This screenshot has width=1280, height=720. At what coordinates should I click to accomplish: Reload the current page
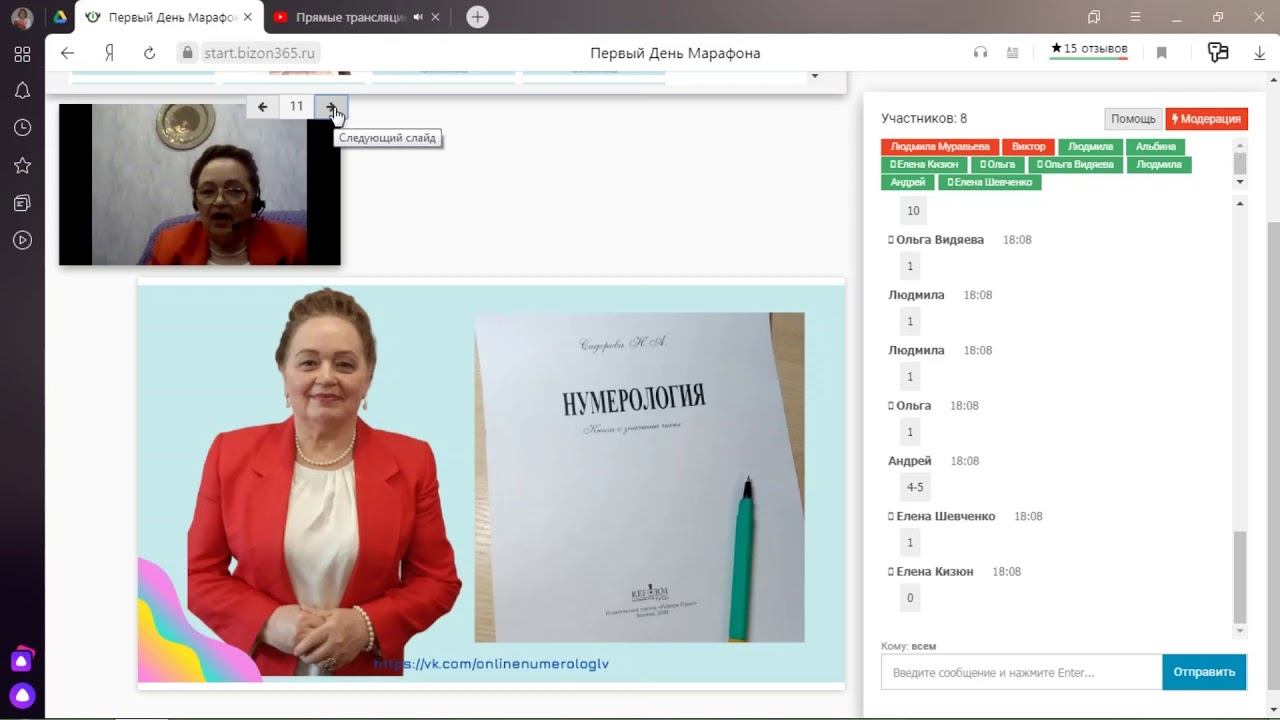click(x=149, y=53)
